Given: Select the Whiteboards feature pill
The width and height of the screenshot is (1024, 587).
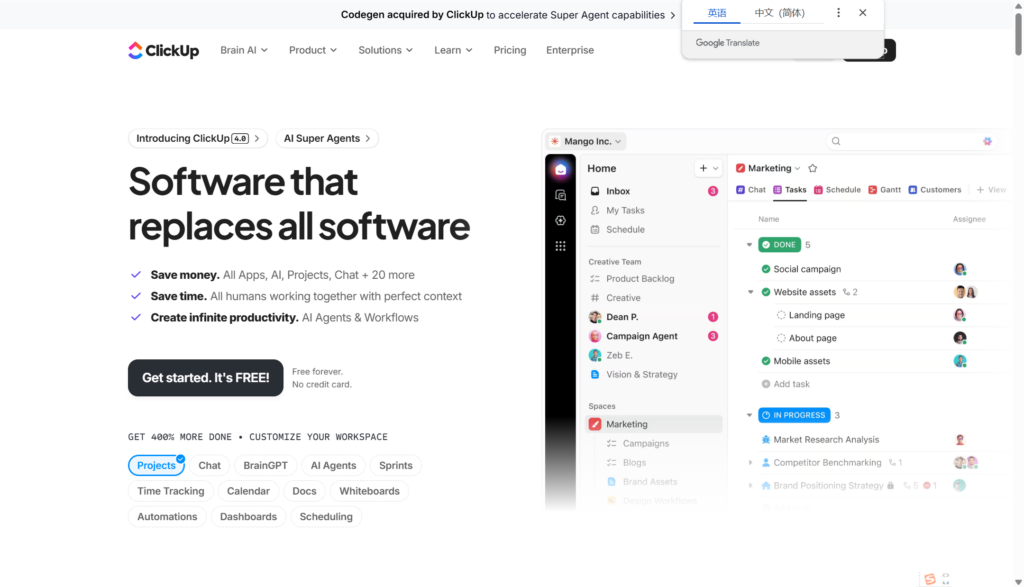Looking at the screenshot, I should (x=369, y=491).
